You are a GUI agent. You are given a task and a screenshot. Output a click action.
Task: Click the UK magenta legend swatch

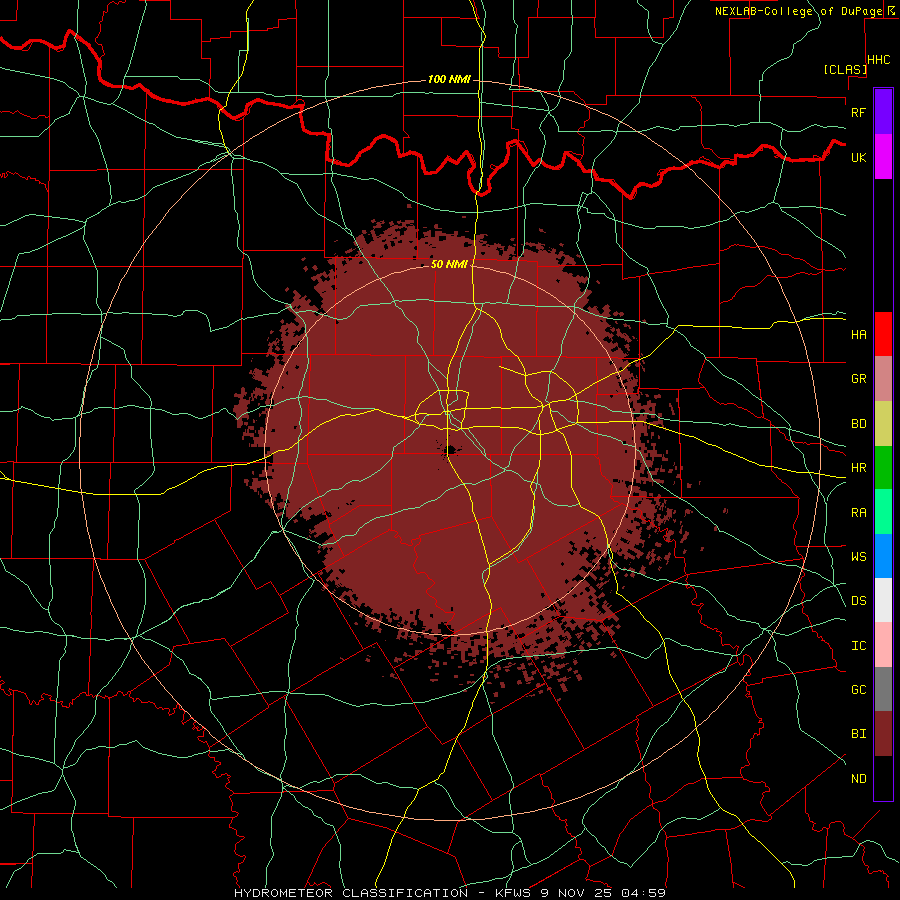[883, 157]
